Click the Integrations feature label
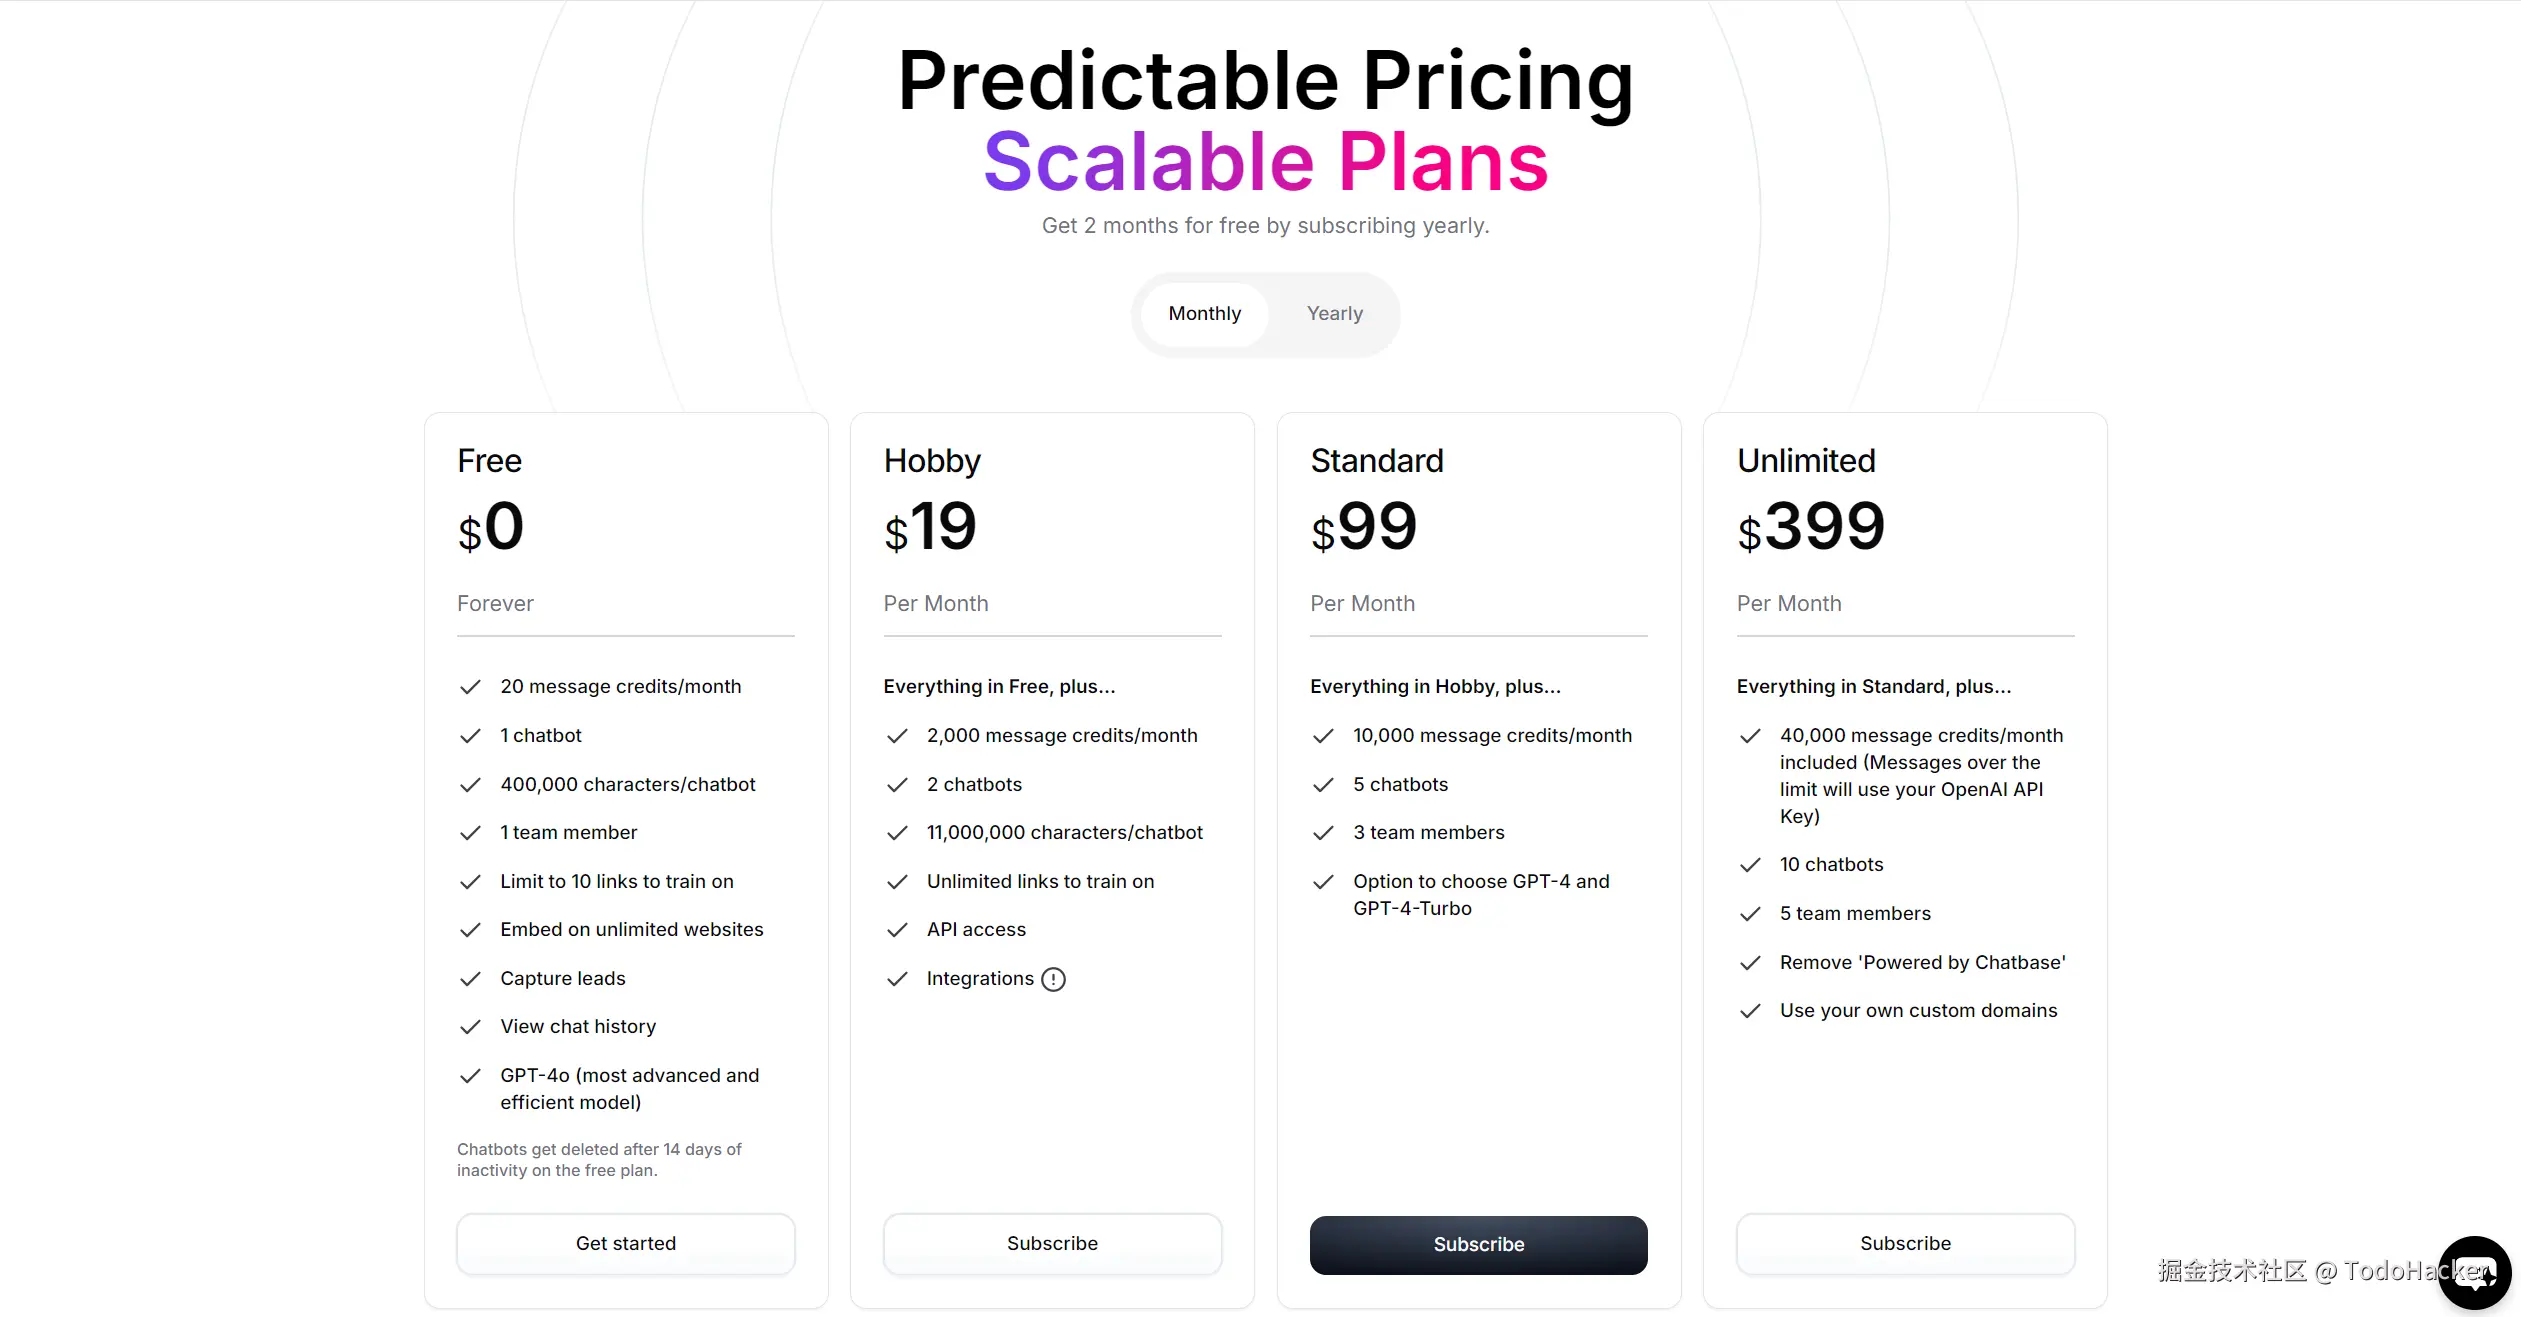 (x=980, y=979)
